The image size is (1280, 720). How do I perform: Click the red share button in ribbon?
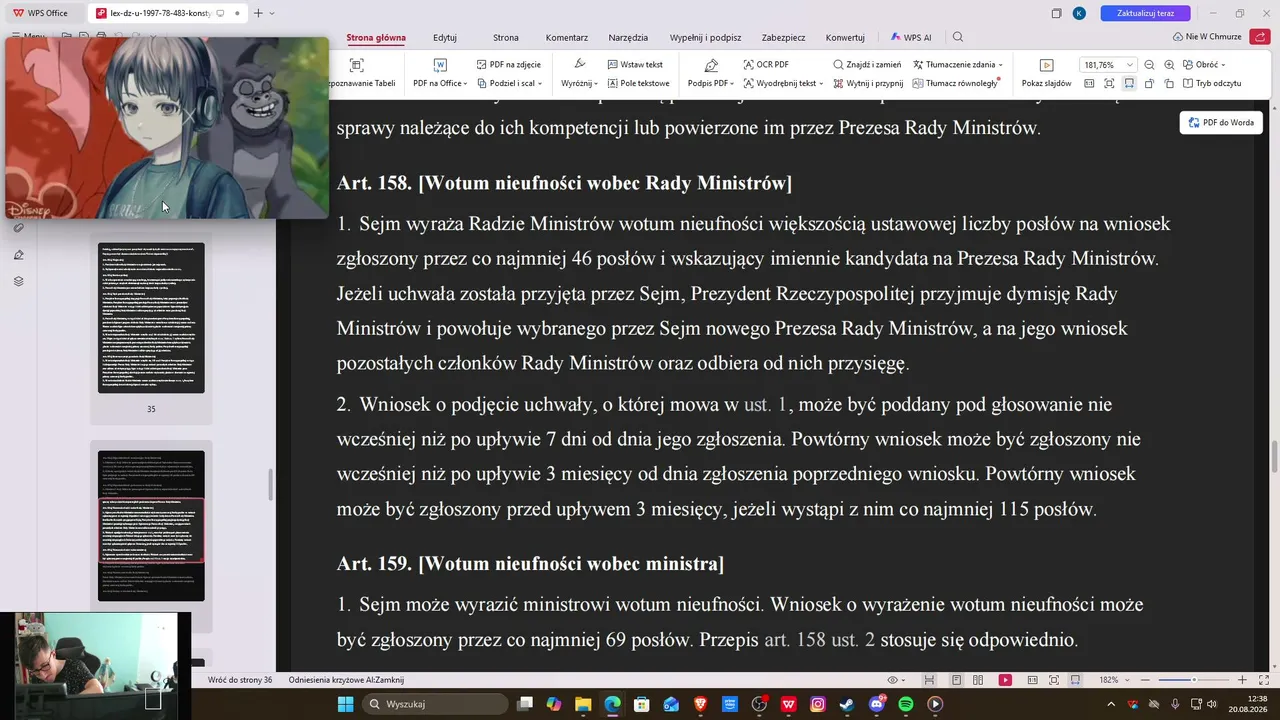pos(1258,37)
